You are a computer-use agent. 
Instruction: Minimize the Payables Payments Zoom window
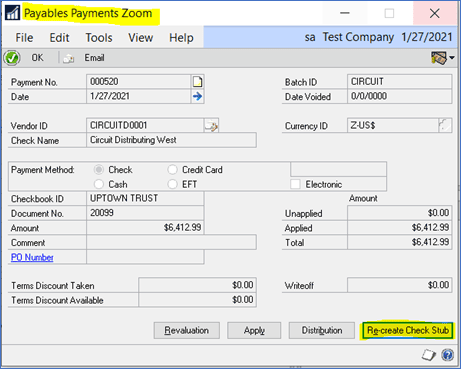coord(345,13)
